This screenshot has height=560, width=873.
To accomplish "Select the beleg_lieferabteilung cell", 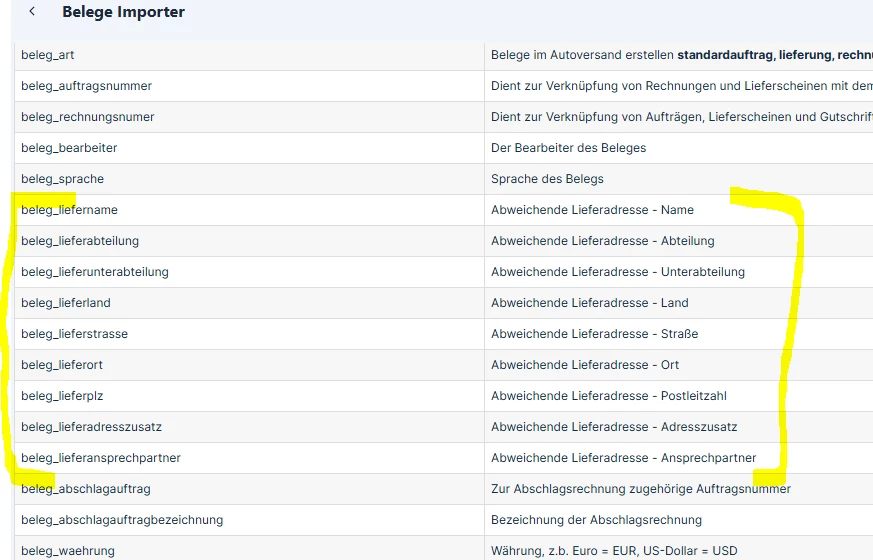I will tap(249, 241).
